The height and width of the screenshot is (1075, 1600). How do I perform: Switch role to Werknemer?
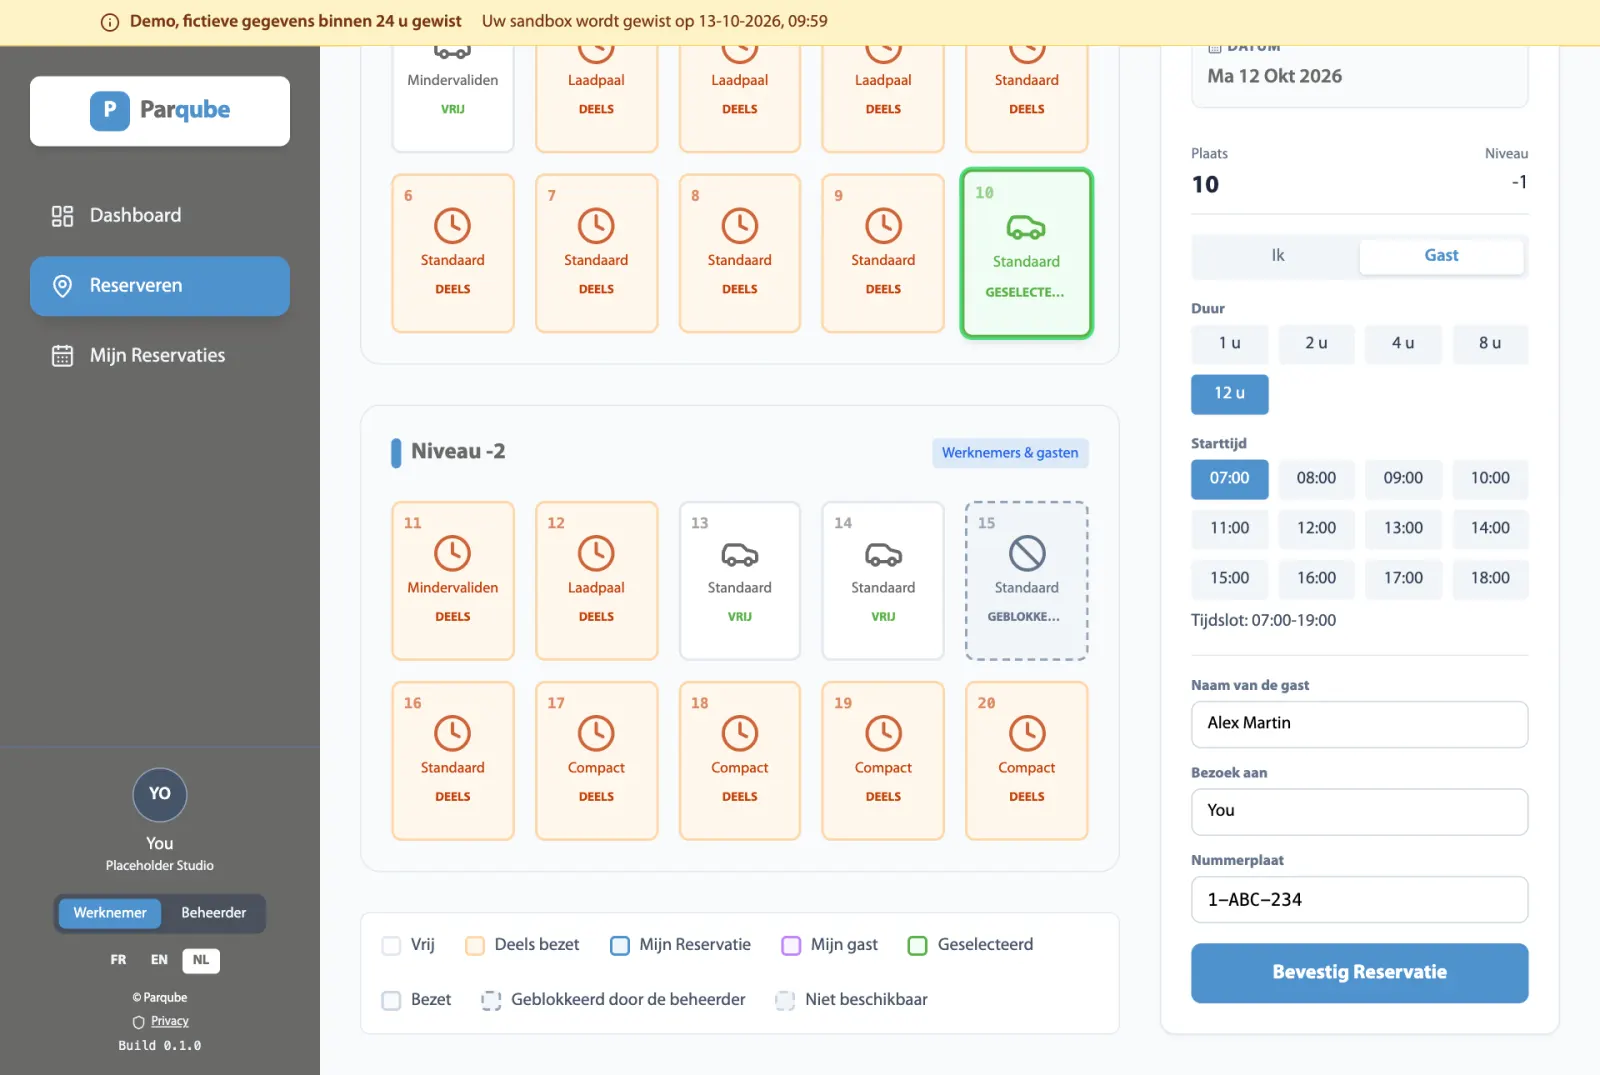click(x=110, y=913)
